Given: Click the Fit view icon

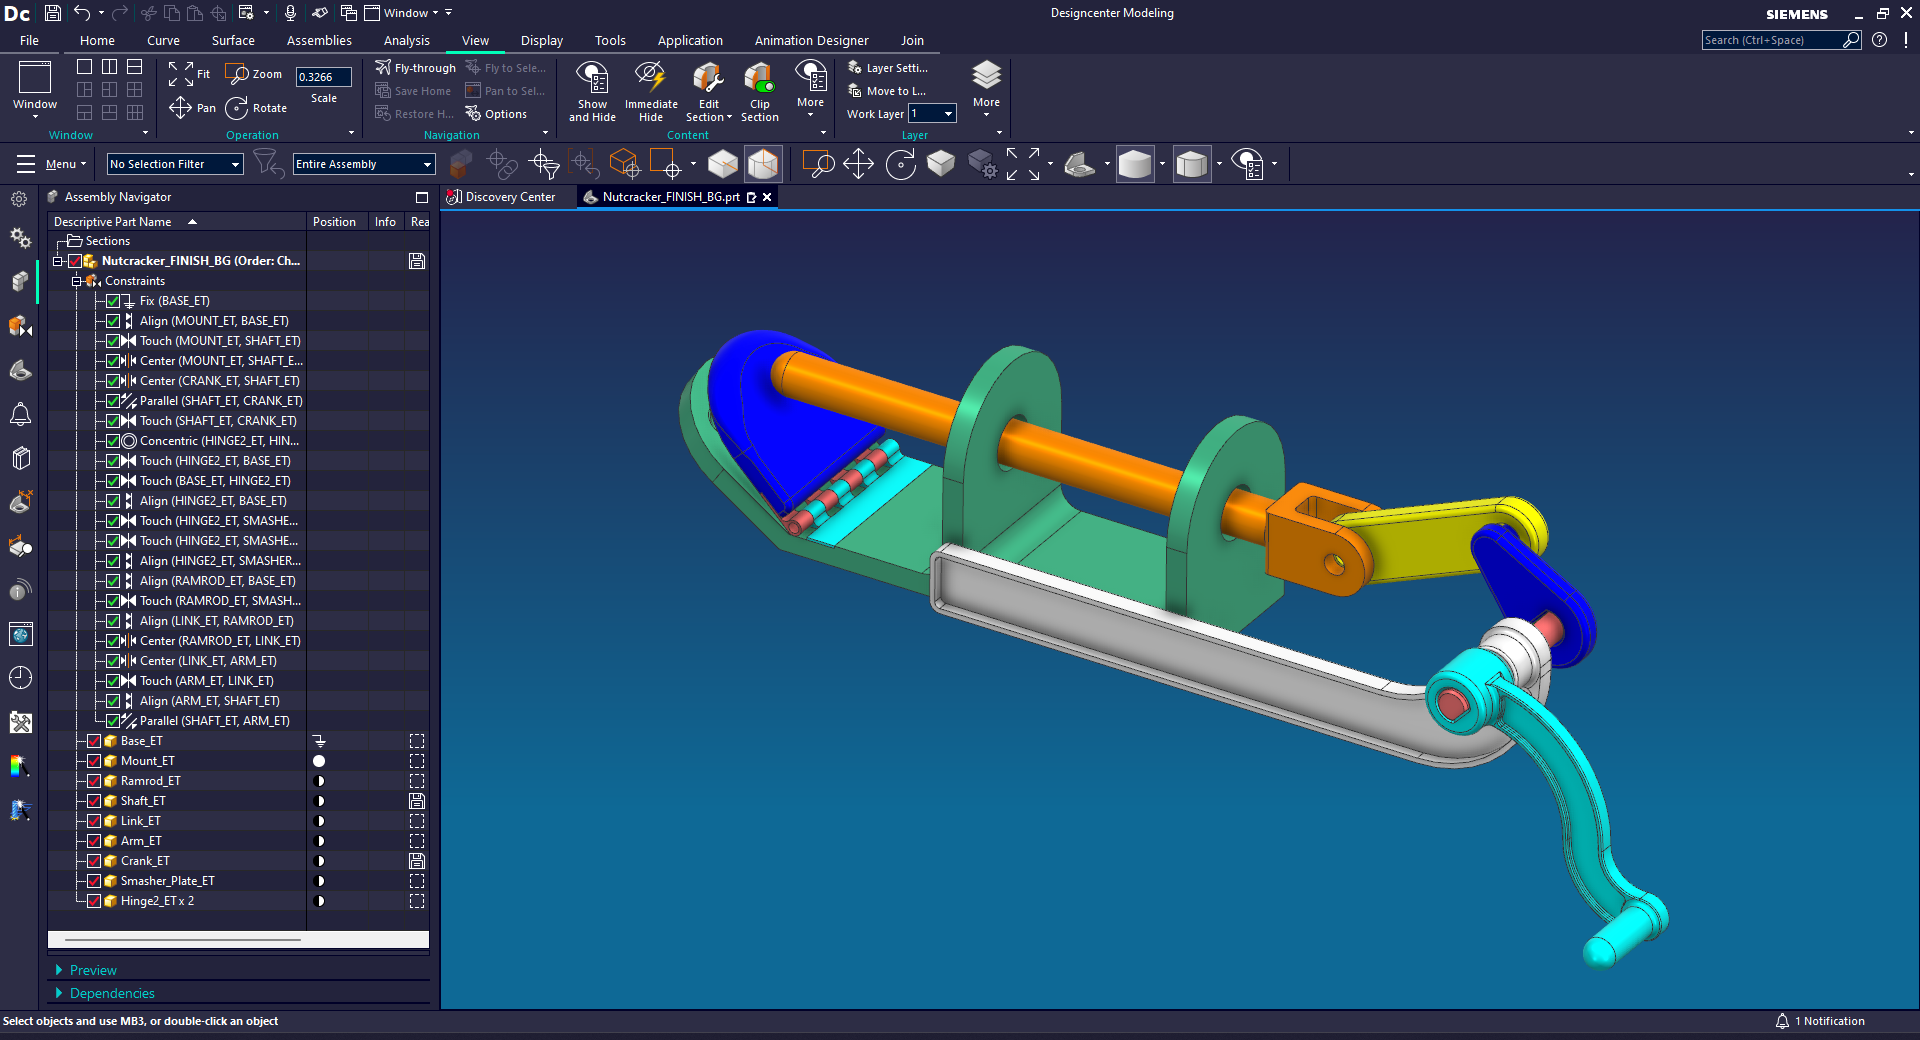Looking at the screenshot, I should [x=189, y=74].
